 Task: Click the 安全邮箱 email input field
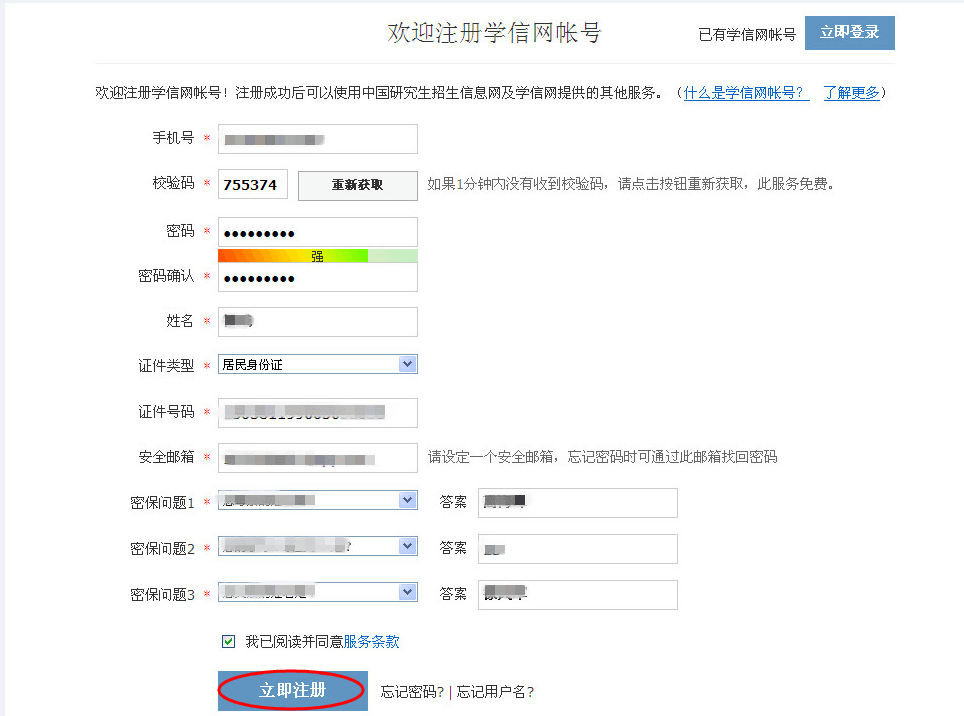[317, 458]
